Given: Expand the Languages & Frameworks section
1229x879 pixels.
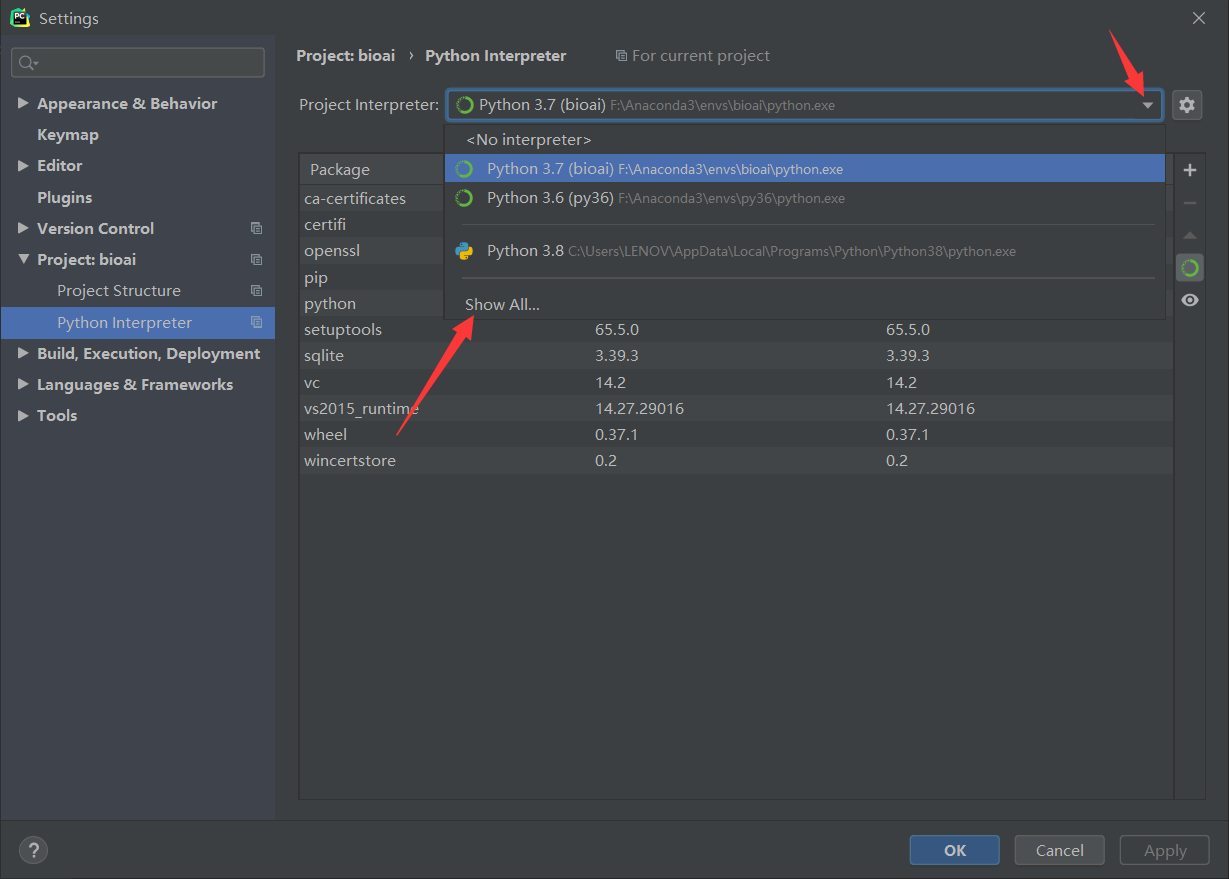Looking at the screenshot, I should (x=23, y=384).
